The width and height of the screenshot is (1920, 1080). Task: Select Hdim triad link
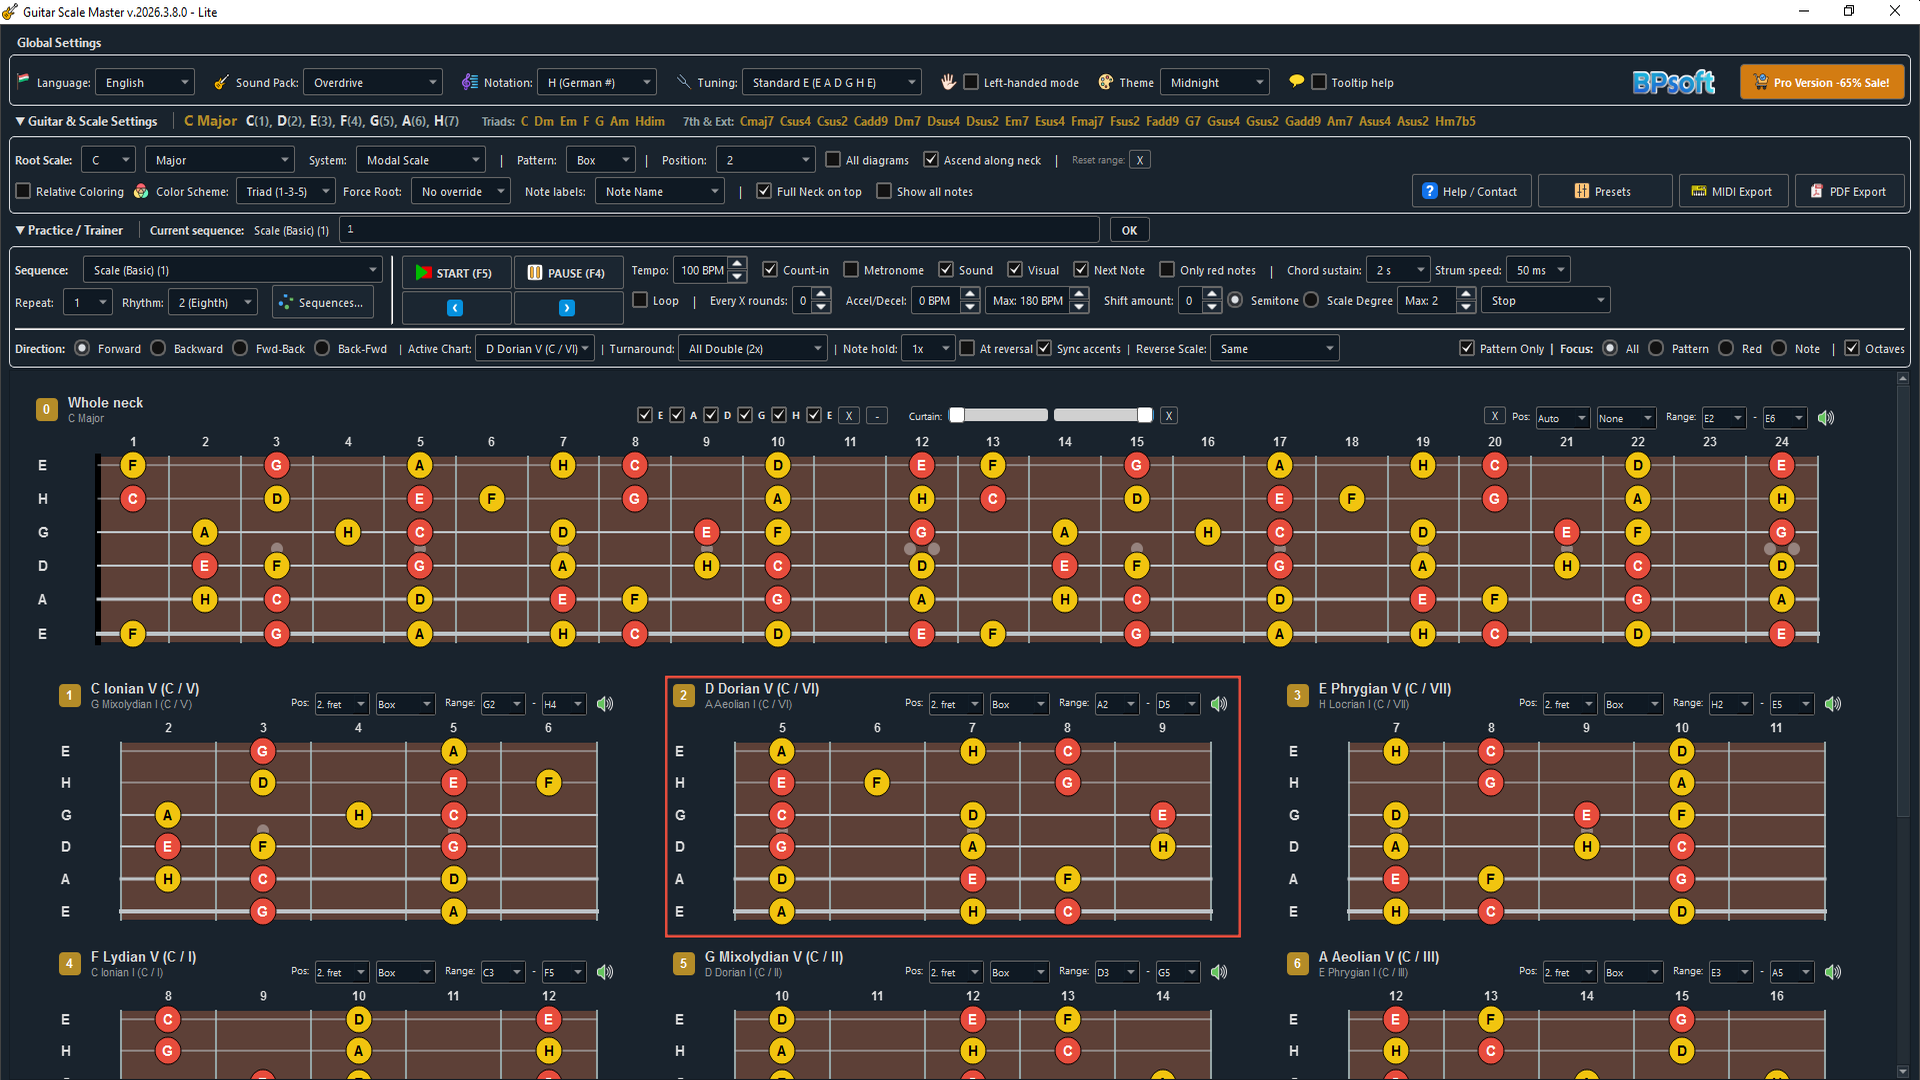pyautogui.click(x=649, y=121)
